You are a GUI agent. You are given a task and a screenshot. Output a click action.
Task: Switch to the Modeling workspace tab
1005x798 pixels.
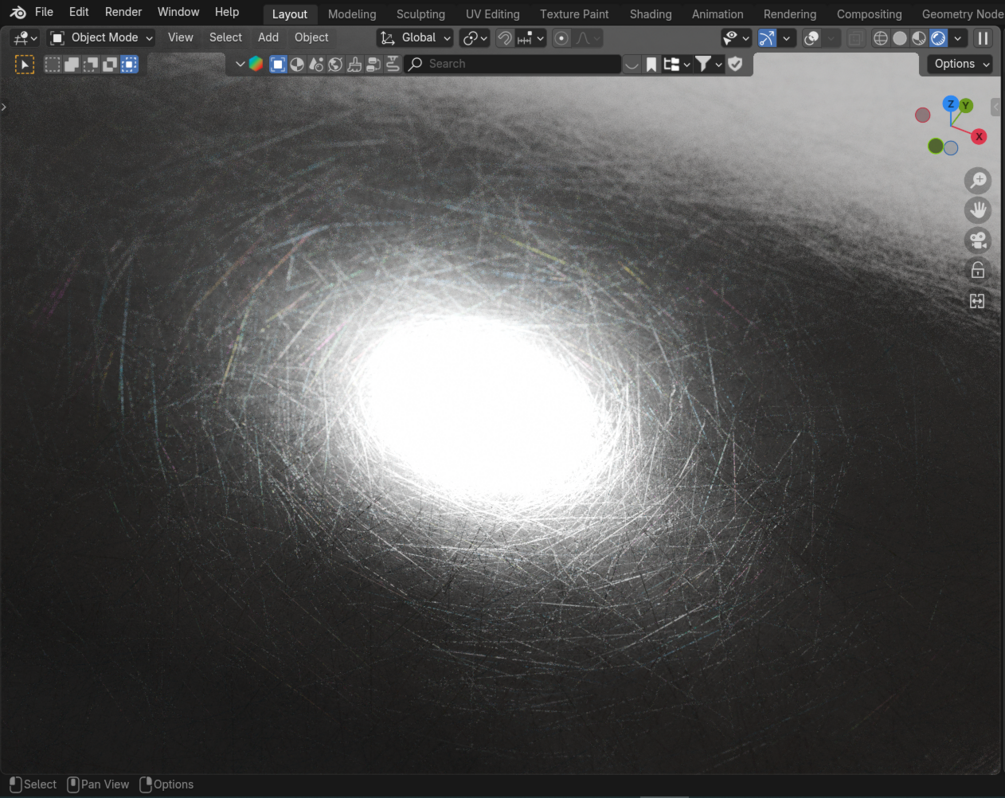(x=352, y=13)
